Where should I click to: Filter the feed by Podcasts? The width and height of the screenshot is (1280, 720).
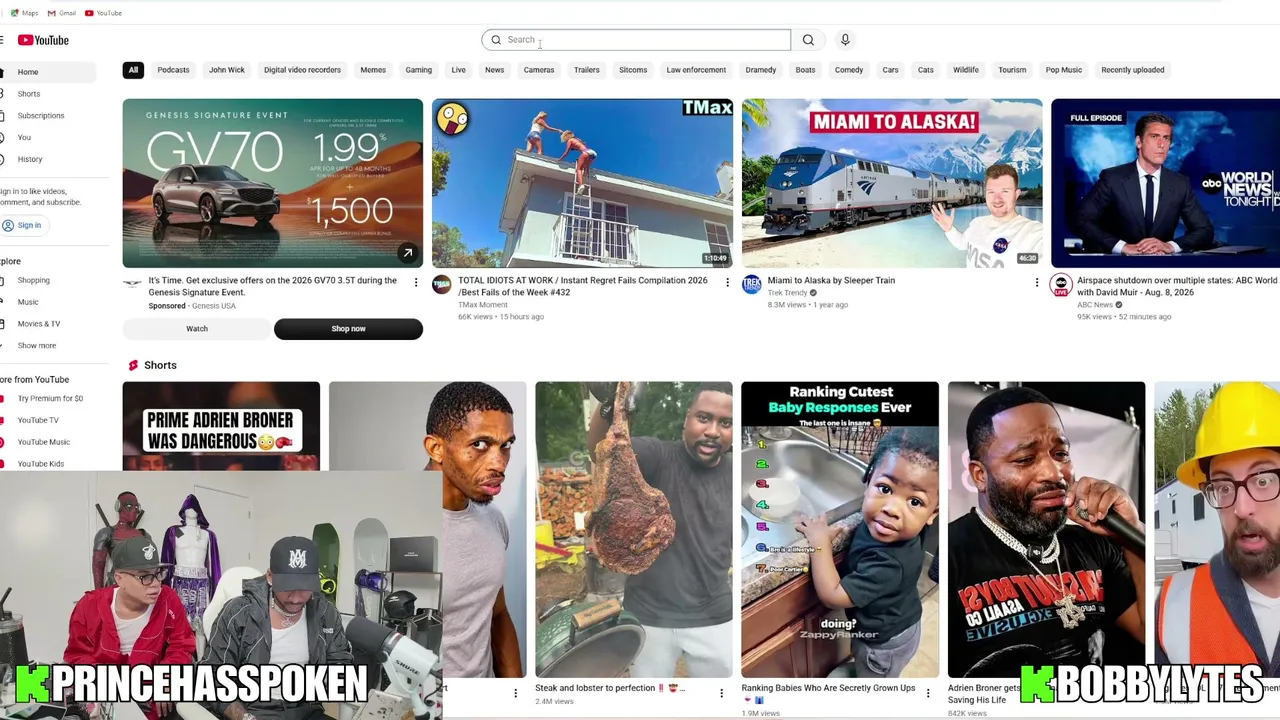(173, 70)
